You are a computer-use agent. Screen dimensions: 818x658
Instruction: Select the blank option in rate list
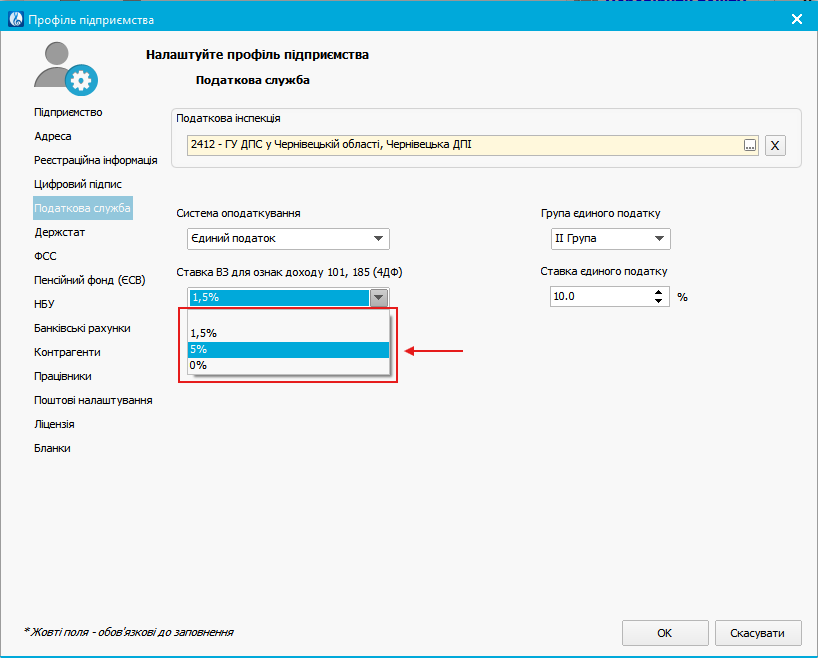288,317
